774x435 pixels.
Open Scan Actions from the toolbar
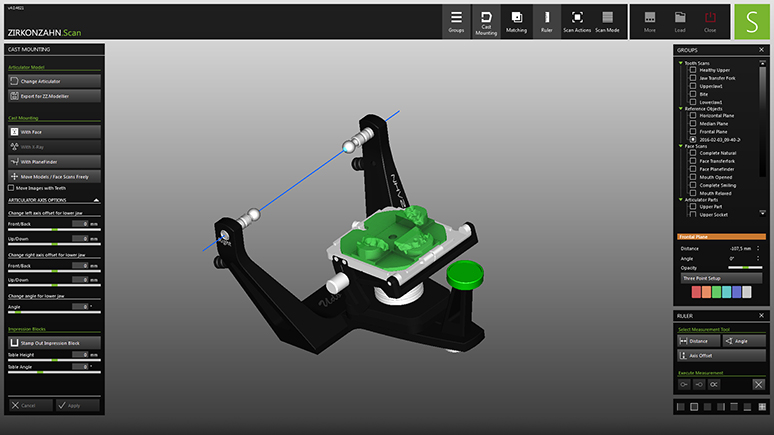click(x=577, y=21)
